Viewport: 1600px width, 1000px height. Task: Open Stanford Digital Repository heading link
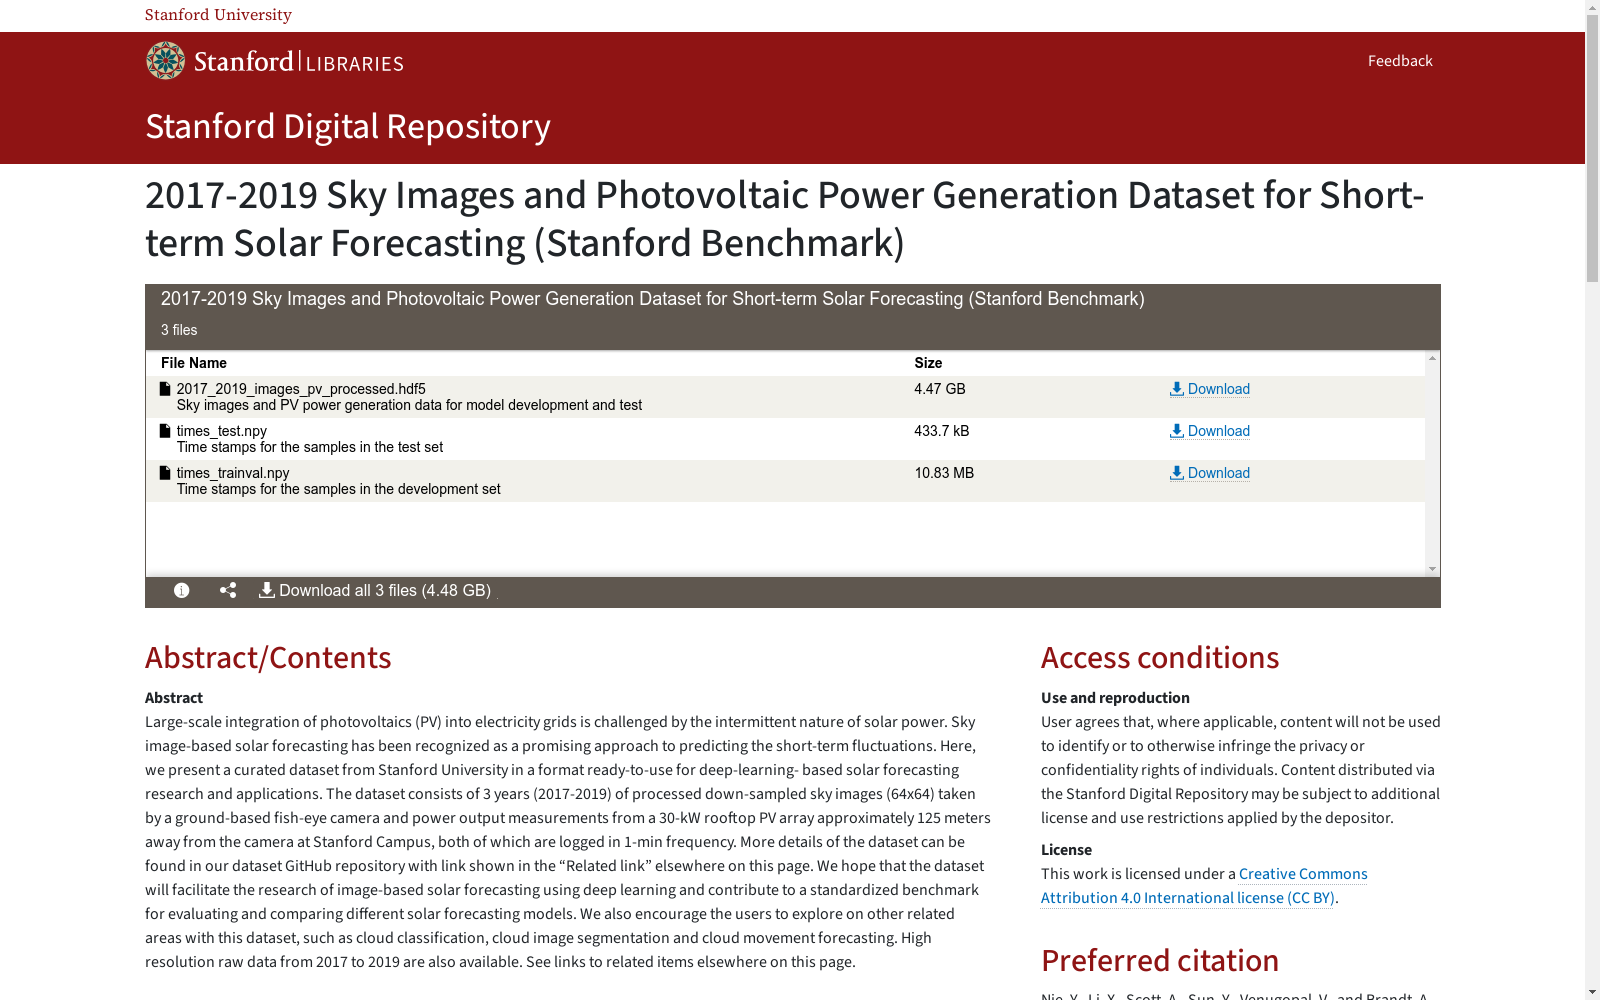(348, 127)
